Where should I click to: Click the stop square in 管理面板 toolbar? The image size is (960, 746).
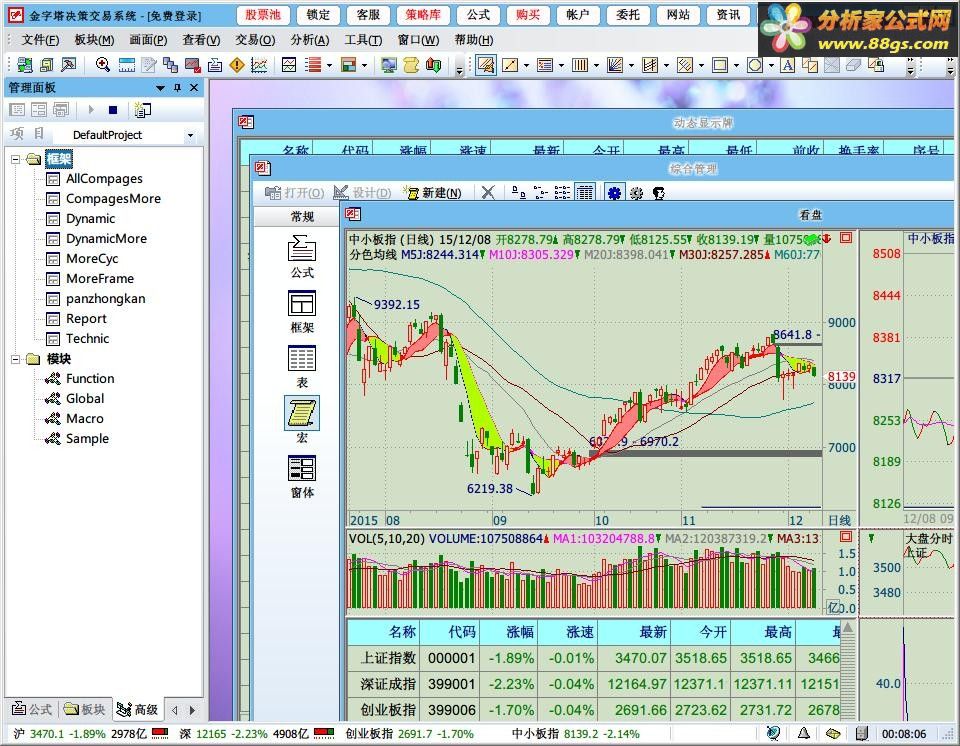113,110
